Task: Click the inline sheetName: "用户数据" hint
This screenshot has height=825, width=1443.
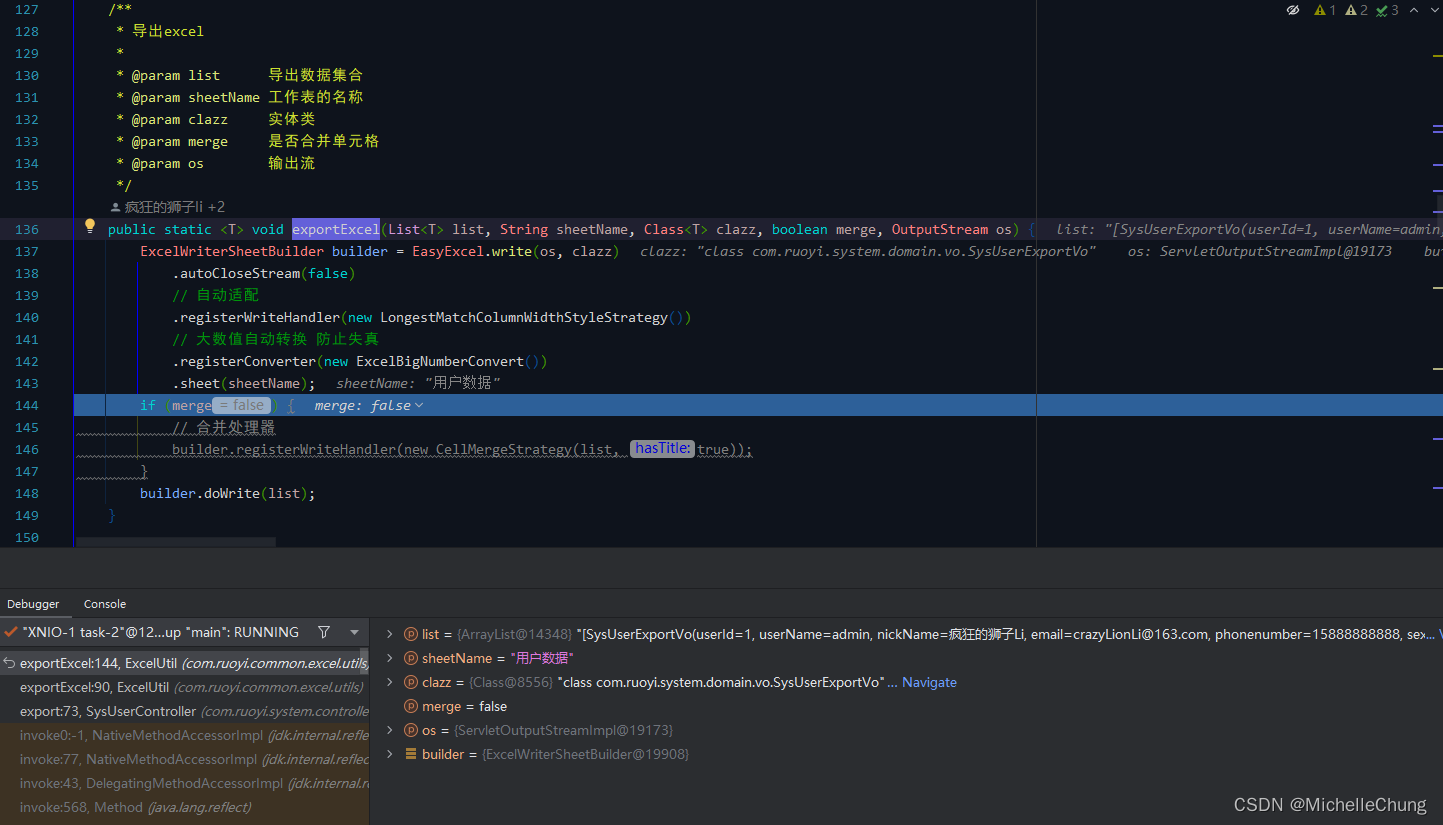Action: [418, 383]
